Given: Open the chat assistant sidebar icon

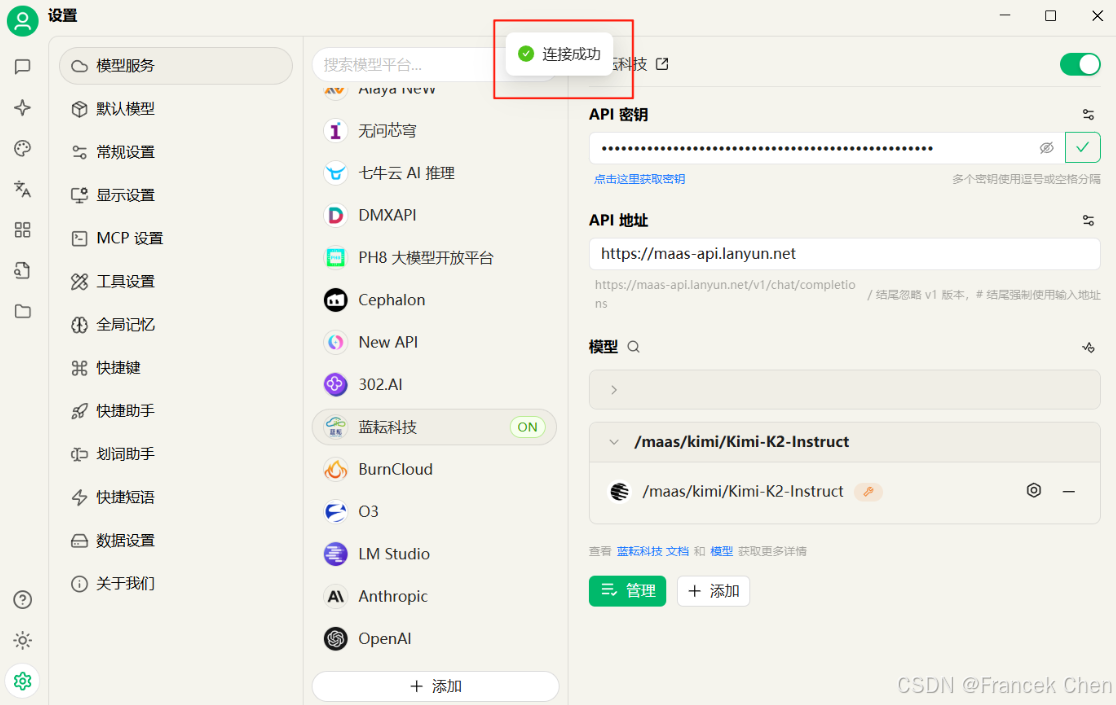Looking at the screenshot, I should tap(23, 67).
